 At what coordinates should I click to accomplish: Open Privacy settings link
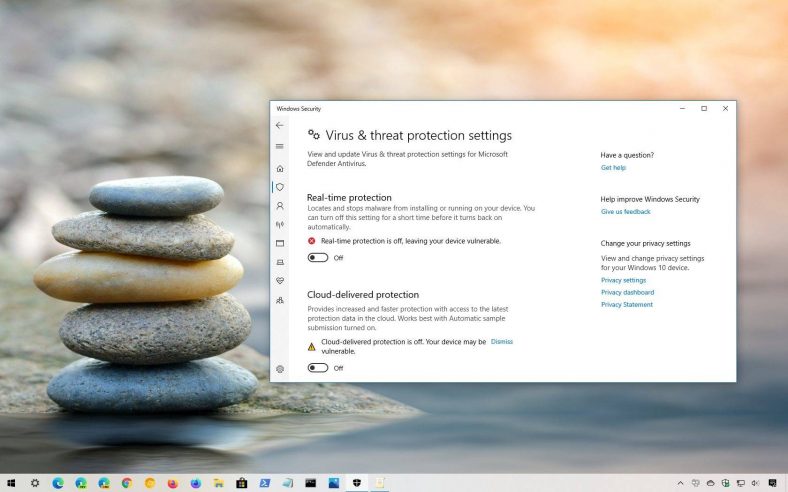(623, 280)
